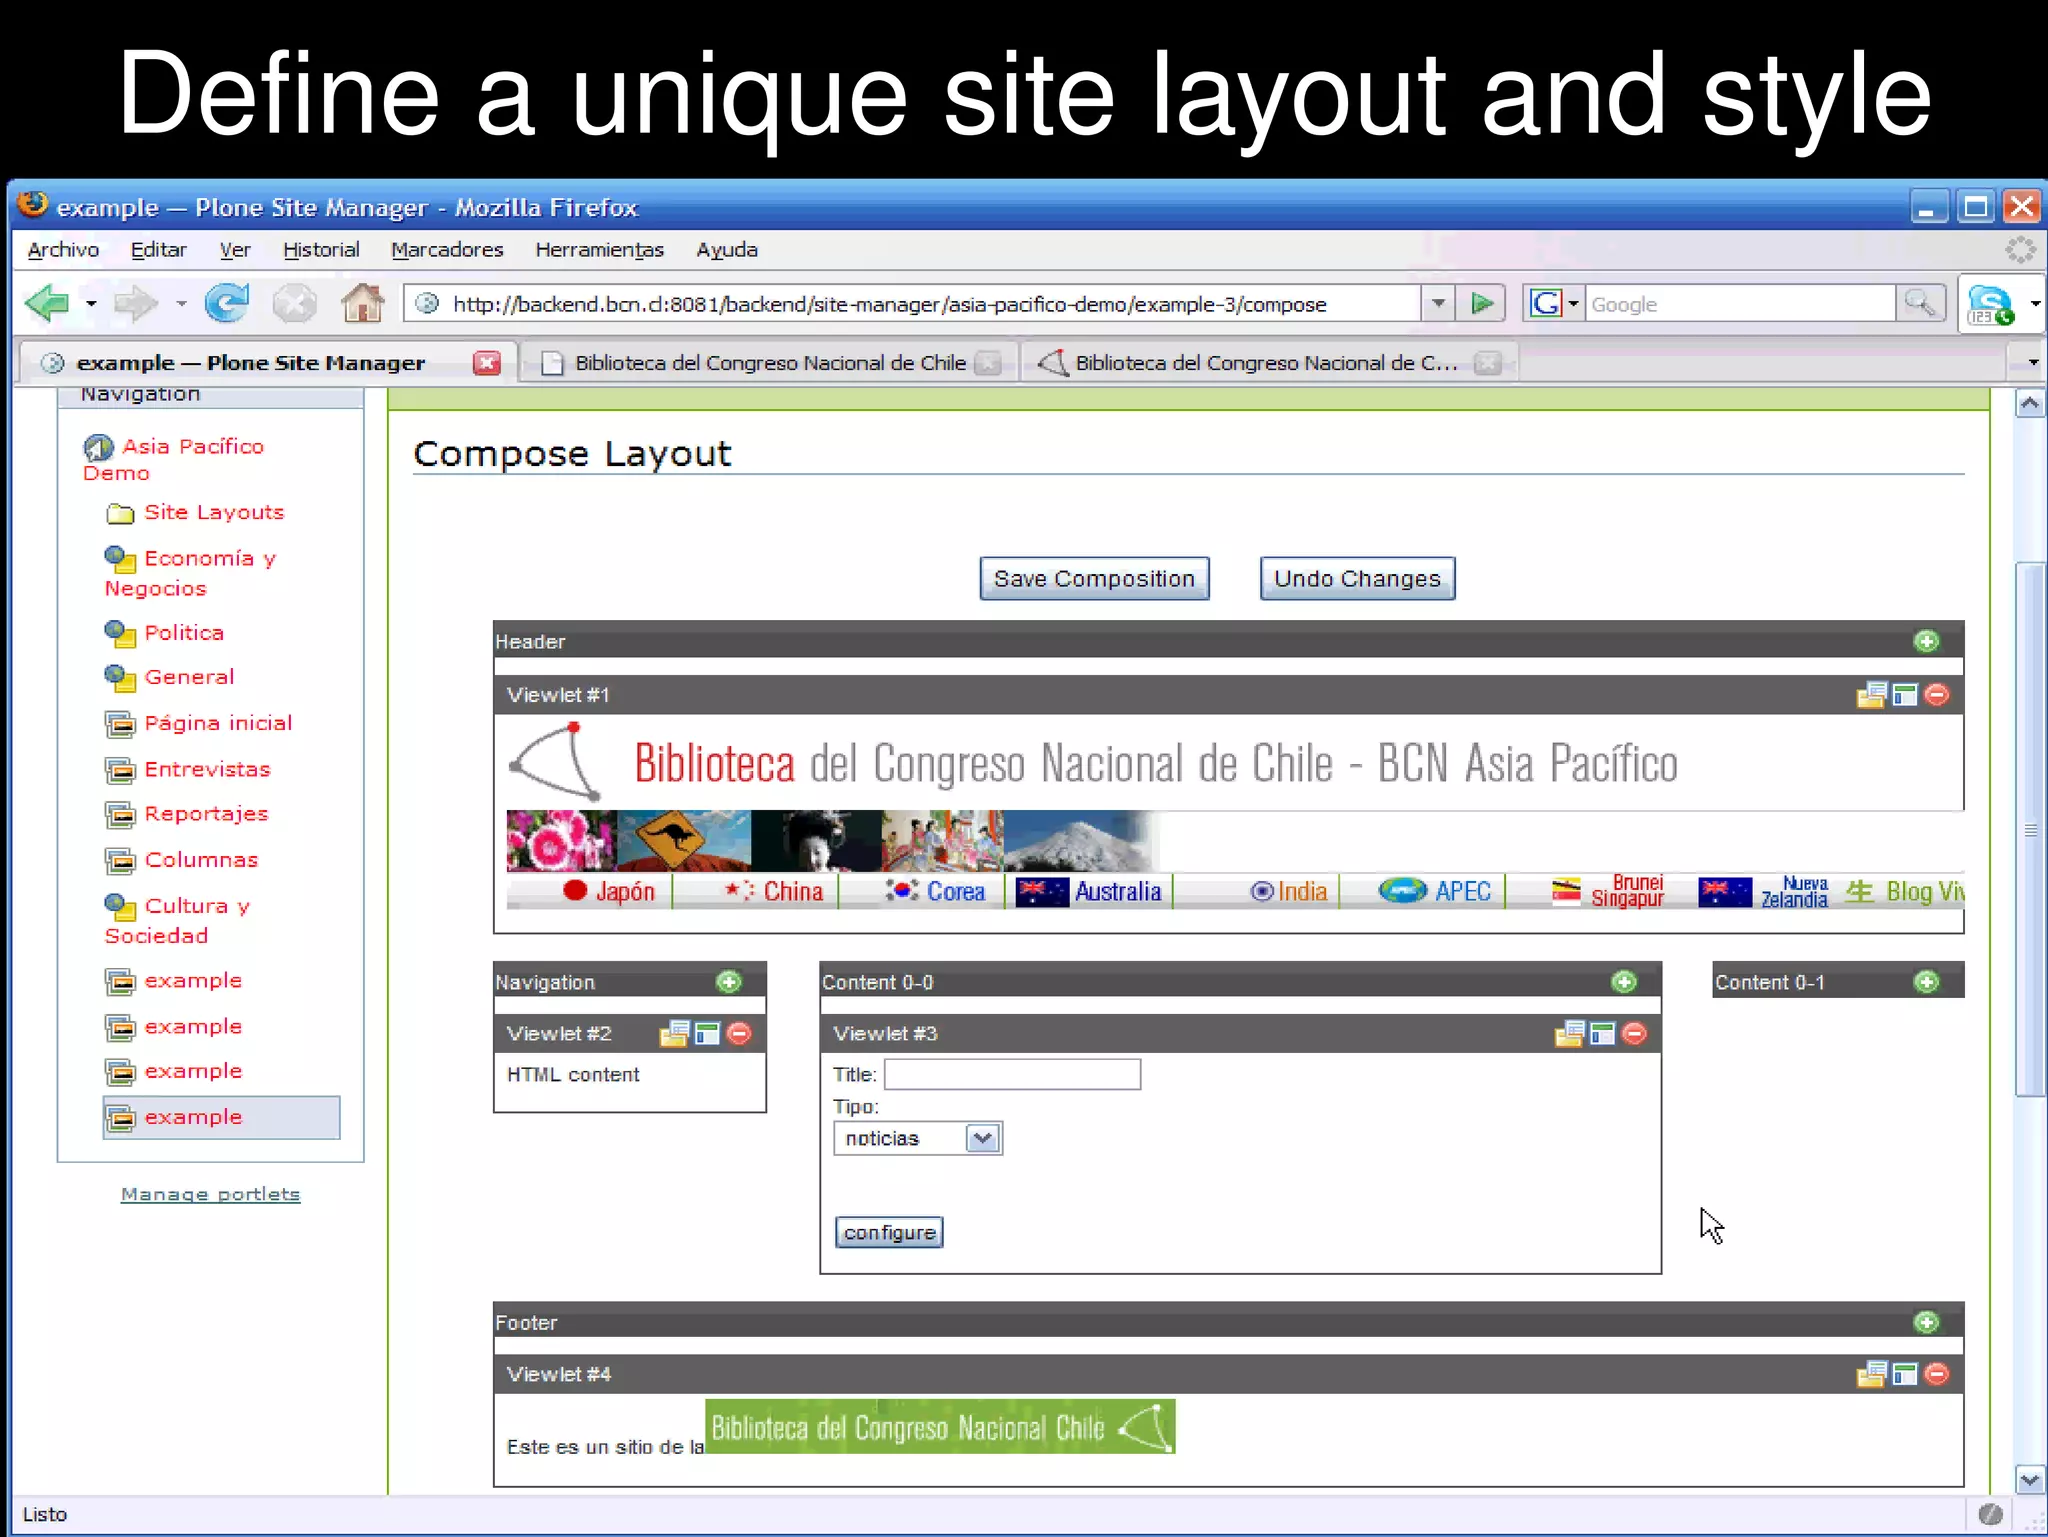Screen dimensions: 2048x1537
Task: Click the address bar URL field
Action: [912, 304]
